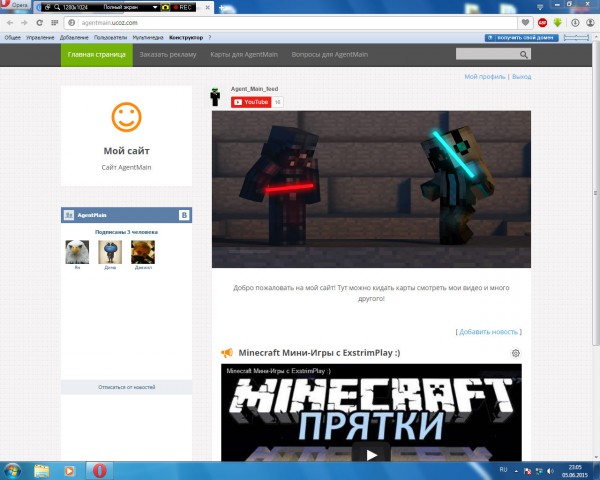This screenshot has width=600, height=480.
Task: Click the orange megaphone news icon
Action: [x=227, y=353]
